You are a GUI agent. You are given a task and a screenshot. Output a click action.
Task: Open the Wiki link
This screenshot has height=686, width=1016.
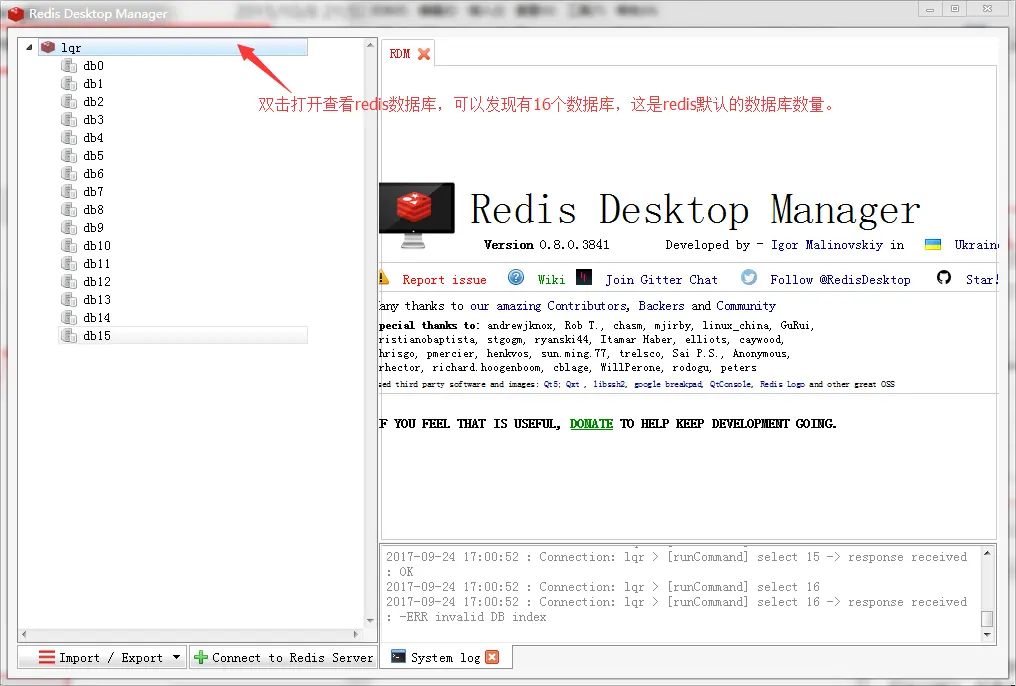click(x=551, y=280)
